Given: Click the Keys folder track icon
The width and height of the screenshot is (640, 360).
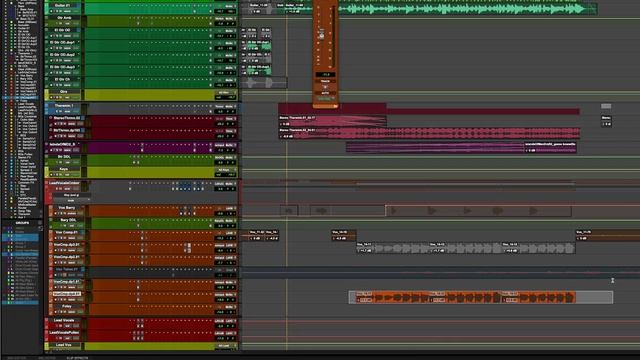Looking at the screenshot, I should (47, 172).
